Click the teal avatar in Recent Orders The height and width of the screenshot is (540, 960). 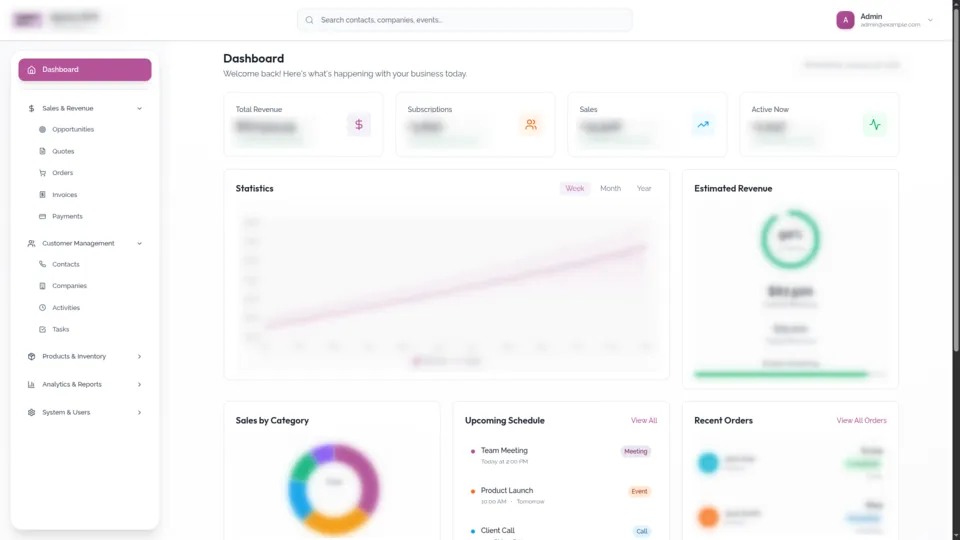pyautogui.click(x=708, y=463)
